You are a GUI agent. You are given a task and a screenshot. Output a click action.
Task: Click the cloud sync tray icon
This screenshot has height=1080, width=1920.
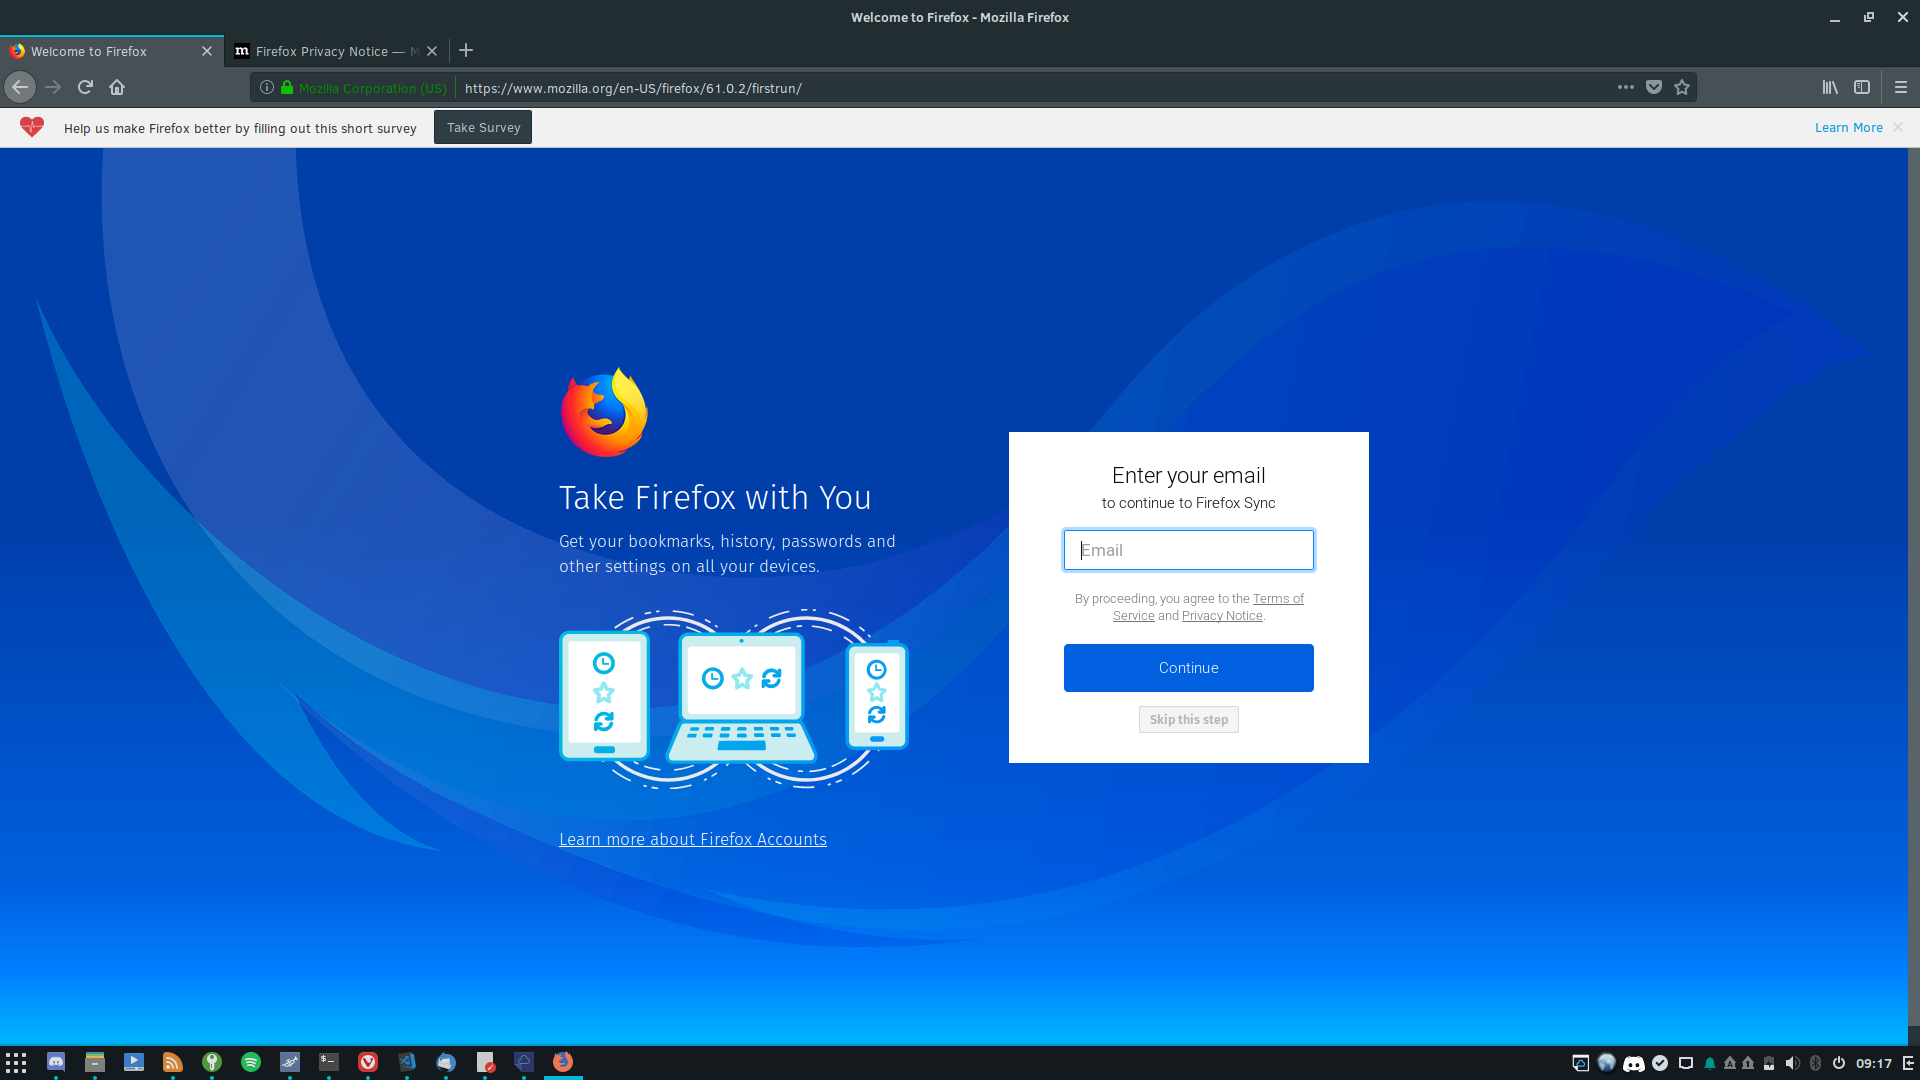tap(1580, 1063)
